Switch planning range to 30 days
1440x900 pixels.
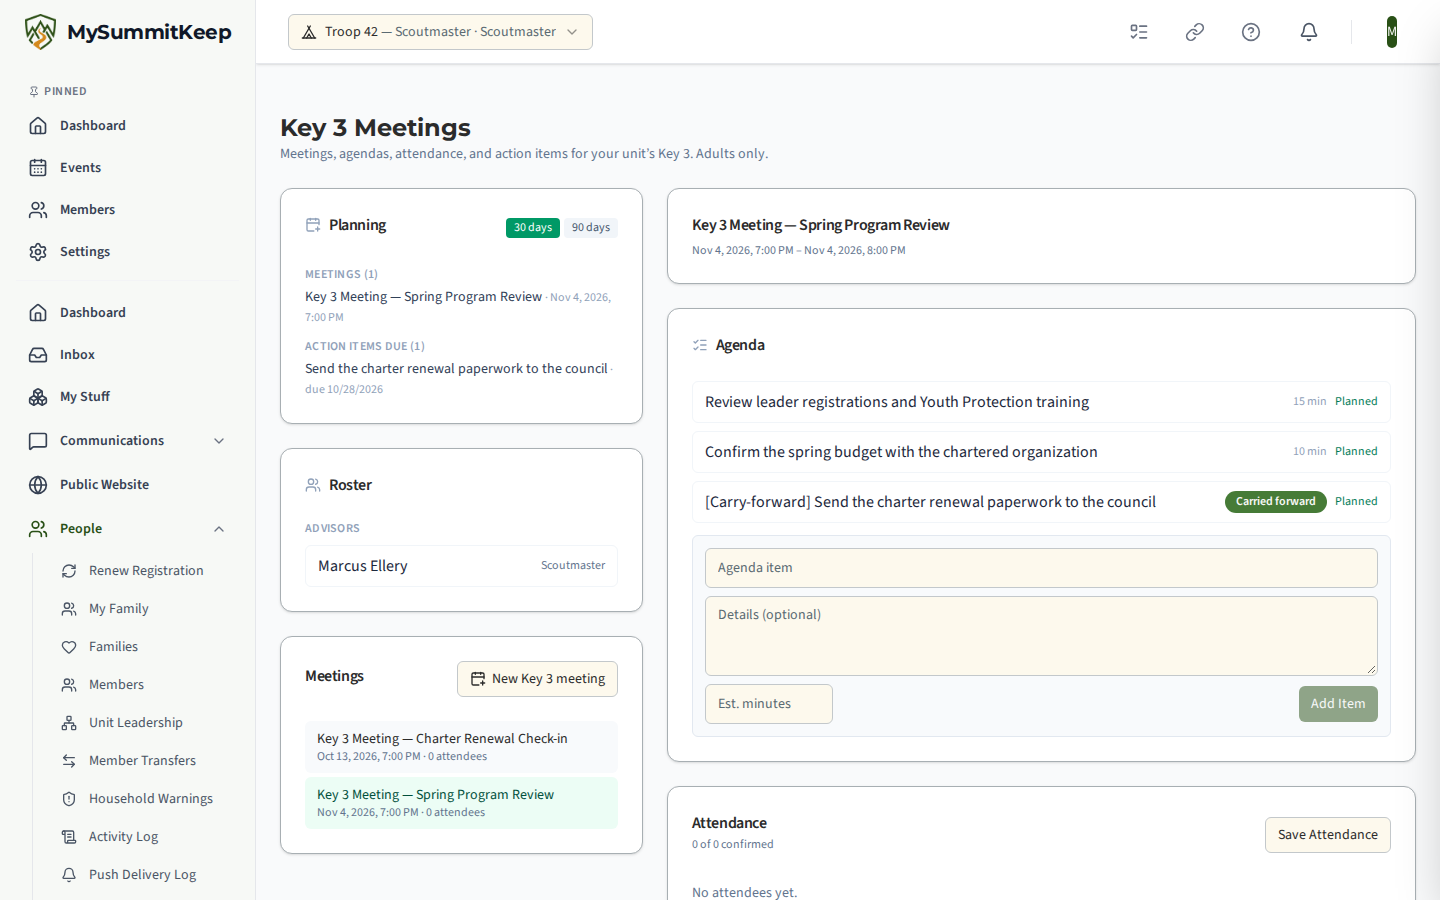(x=533, y=228)
